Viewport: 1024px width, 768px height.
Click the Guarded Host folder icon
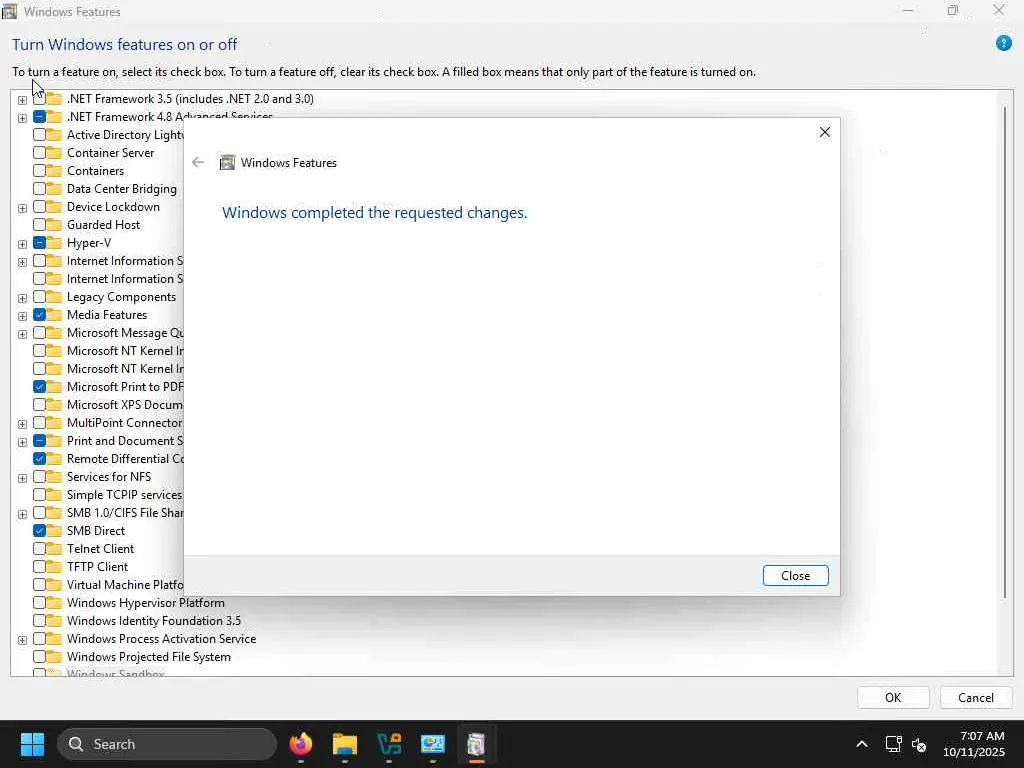54,225
